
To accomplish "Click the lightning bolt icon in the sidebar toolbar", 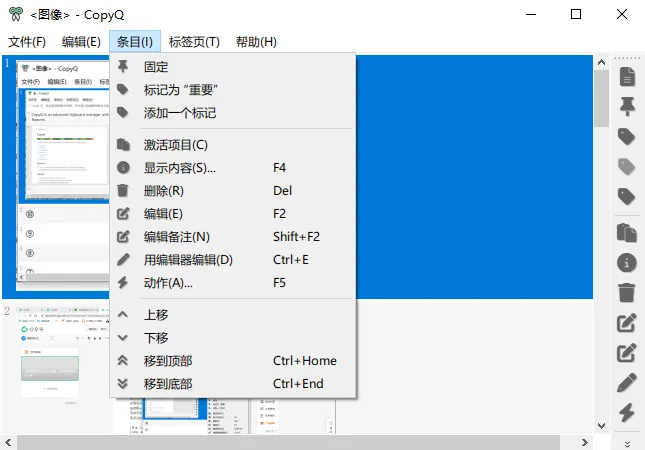I will [627, 413].
